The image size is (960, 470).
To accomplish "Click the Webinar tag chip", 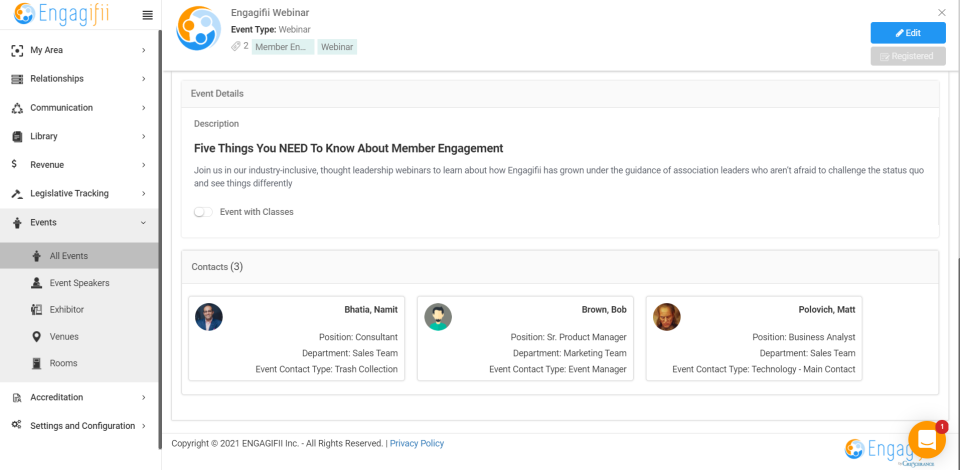I will 337,47.
